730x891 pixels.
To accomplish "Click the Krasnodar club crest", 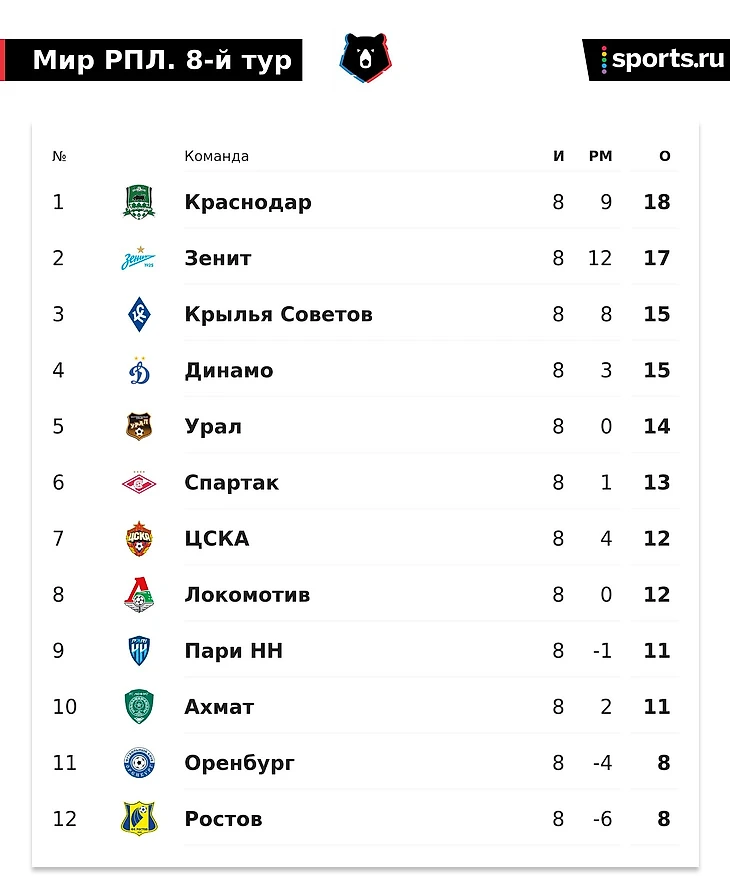I will [x=139, y=202].
